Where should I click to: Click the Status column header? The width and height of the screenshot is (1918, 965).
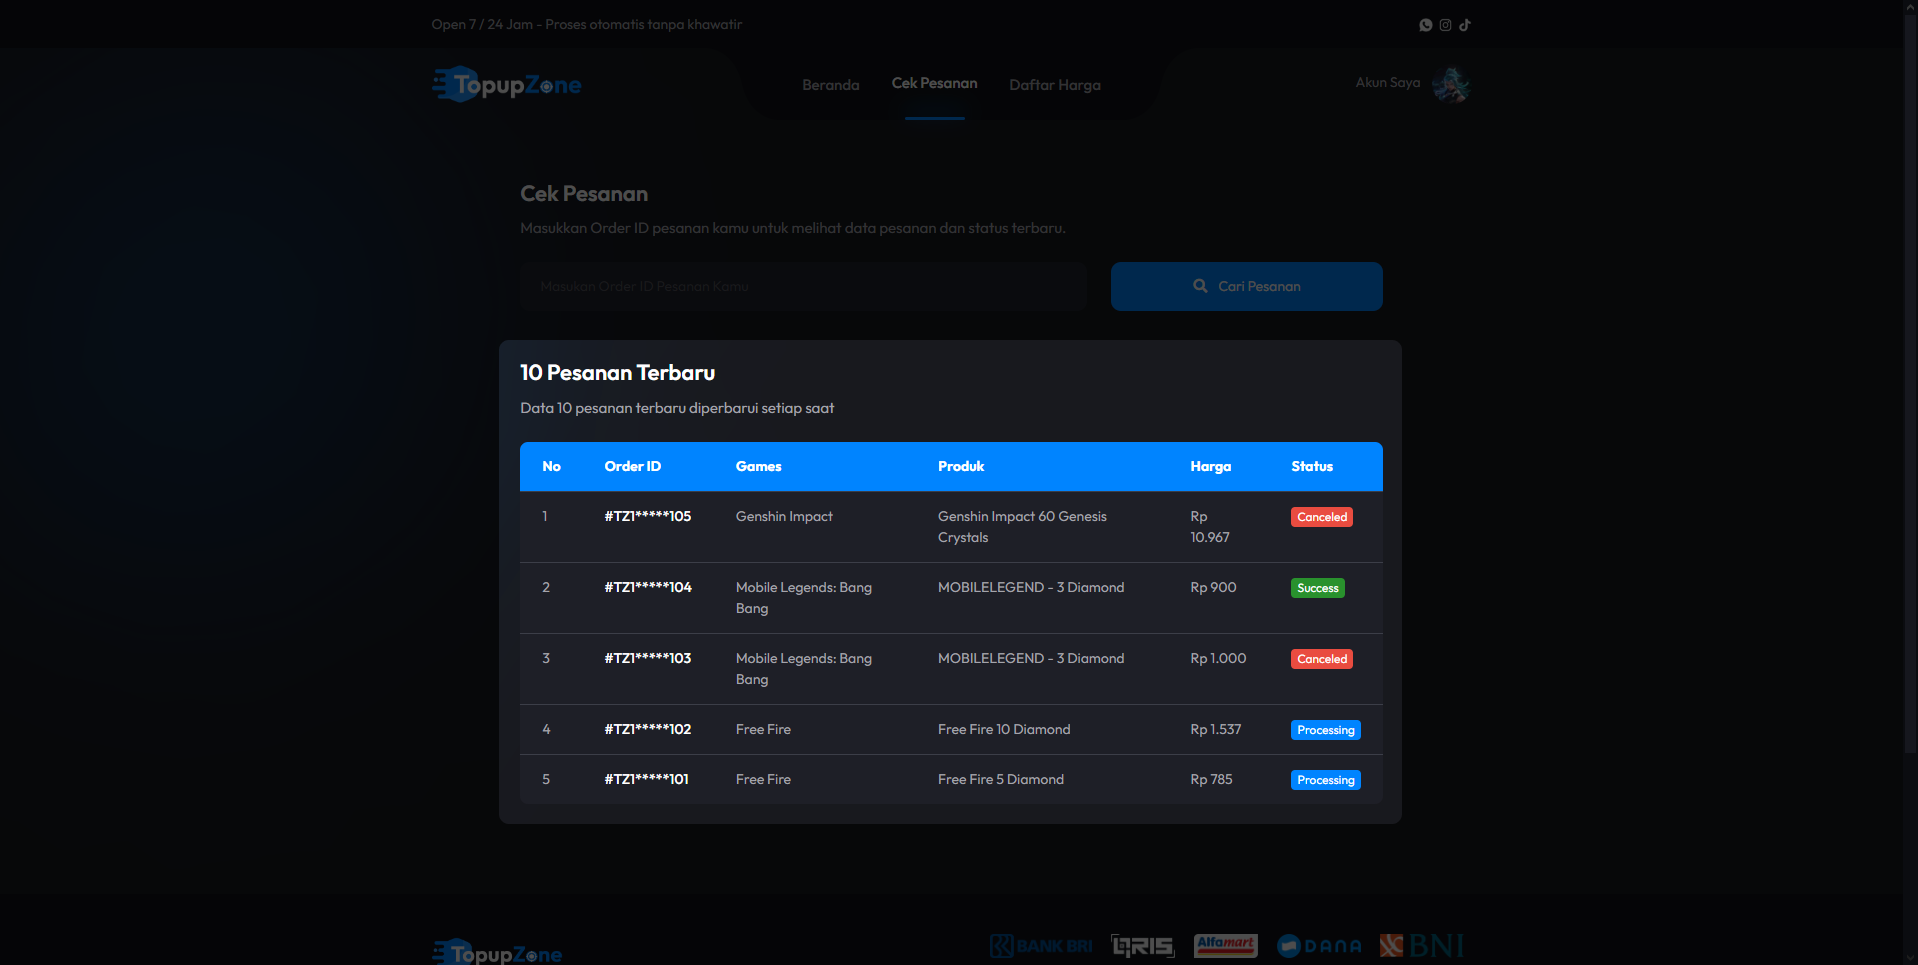(x=1312, y=467)
